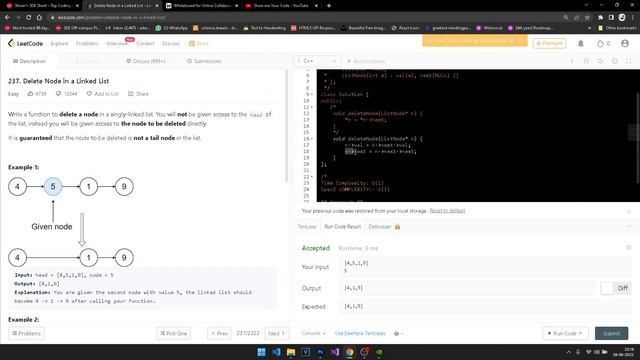Go to Next problem
The width and height of the screenshot is (640, 360).
[277, 333]
